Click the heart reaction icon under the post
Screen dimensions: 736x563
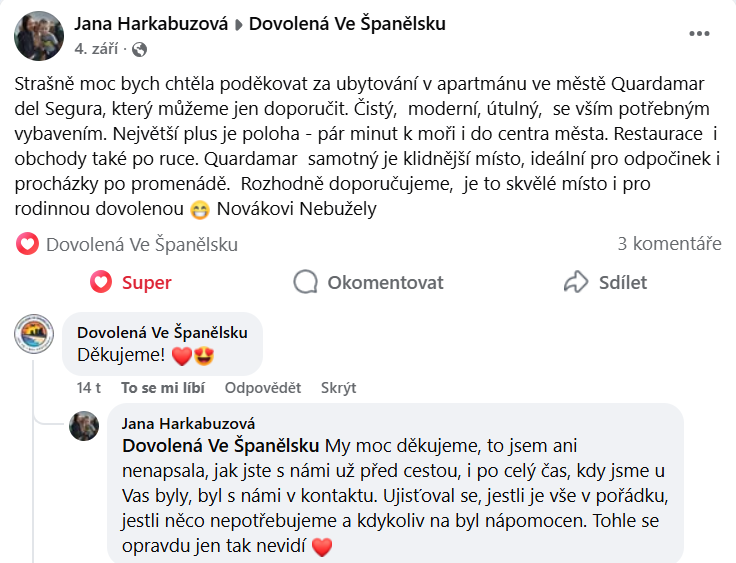point(28,243)
